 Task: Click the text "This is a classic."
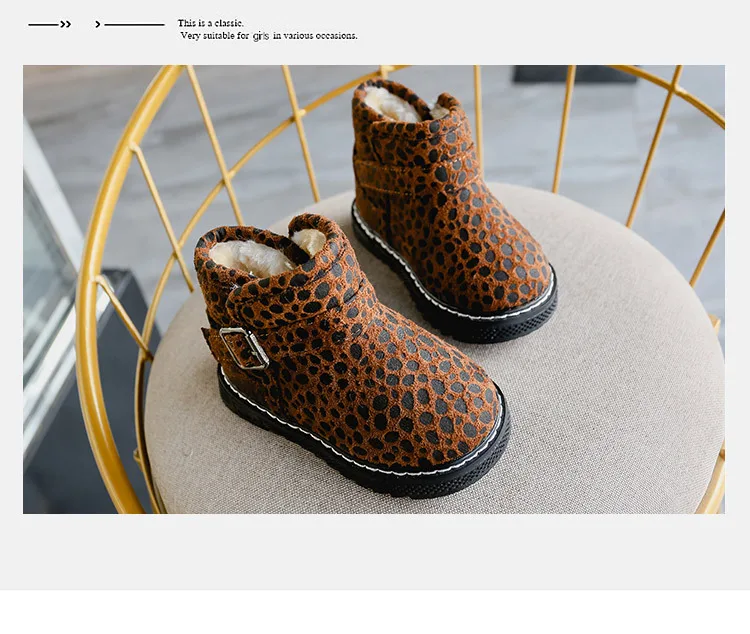[210, 23]
